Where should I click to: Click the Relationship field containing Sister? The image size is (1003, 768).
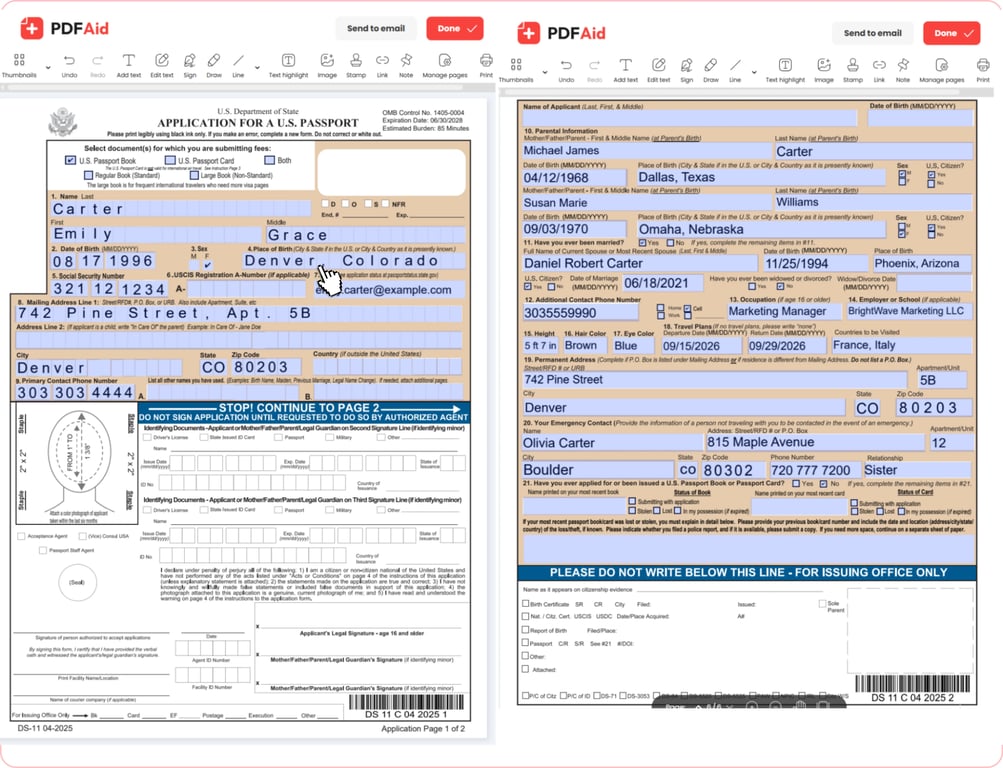coord(917,470)
